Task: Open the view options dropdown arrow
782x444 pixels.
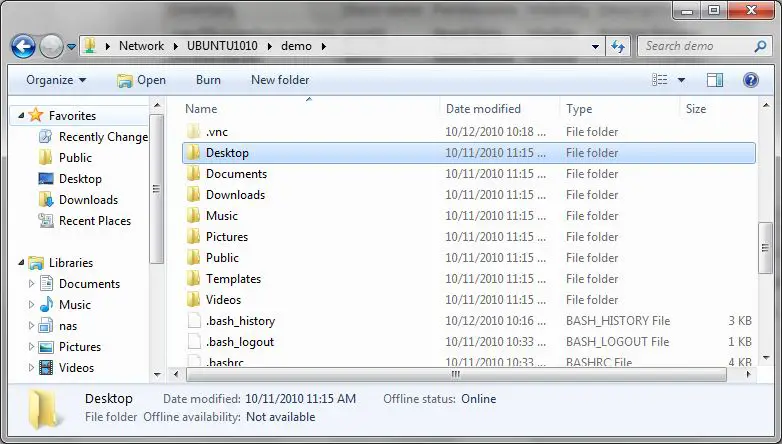Action: click(x=682, y=80)
